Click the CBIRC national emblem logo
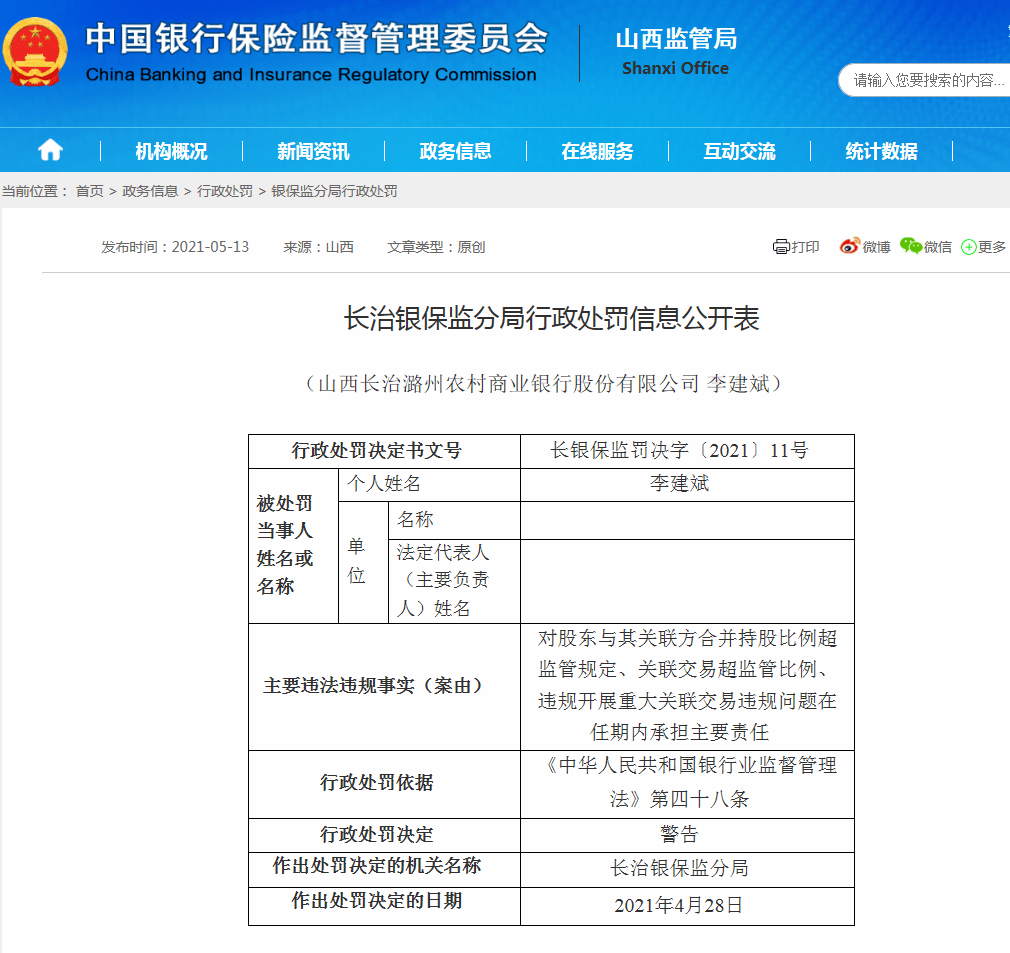Screen dimensions: 1010x953 [35, 49]
